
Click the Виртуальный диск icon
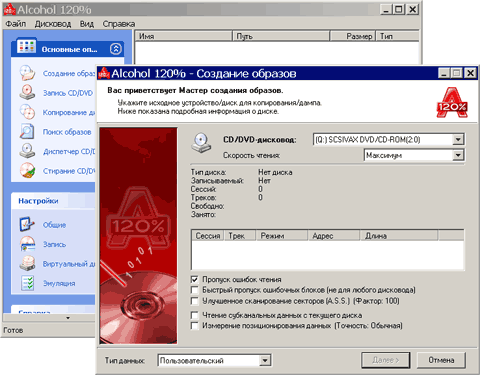click(x=27, y=263)
